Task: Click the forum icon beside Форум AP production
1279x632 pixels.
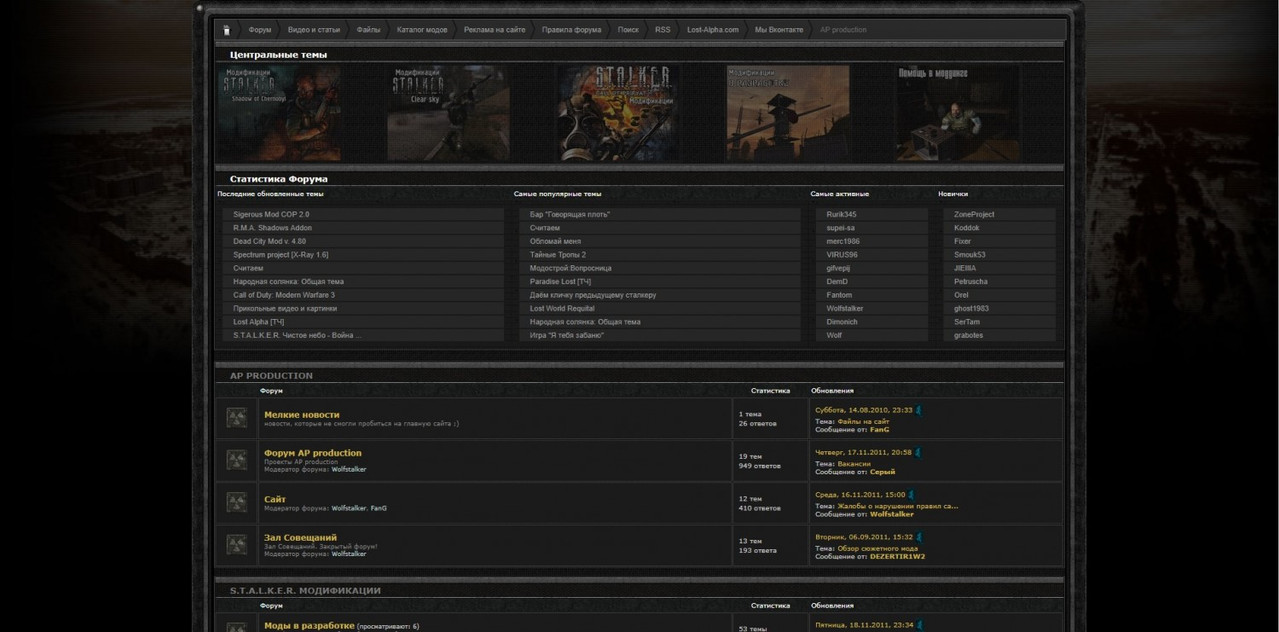Action: [237, 460]
